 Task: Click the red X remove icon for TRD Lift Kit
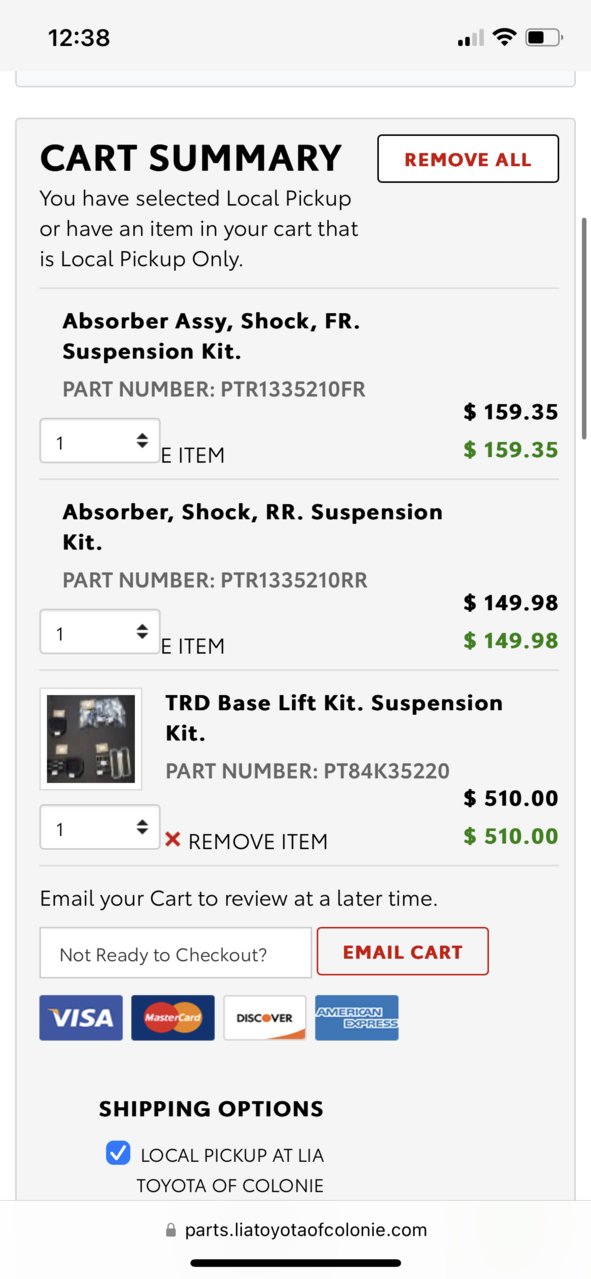point(173,840)
